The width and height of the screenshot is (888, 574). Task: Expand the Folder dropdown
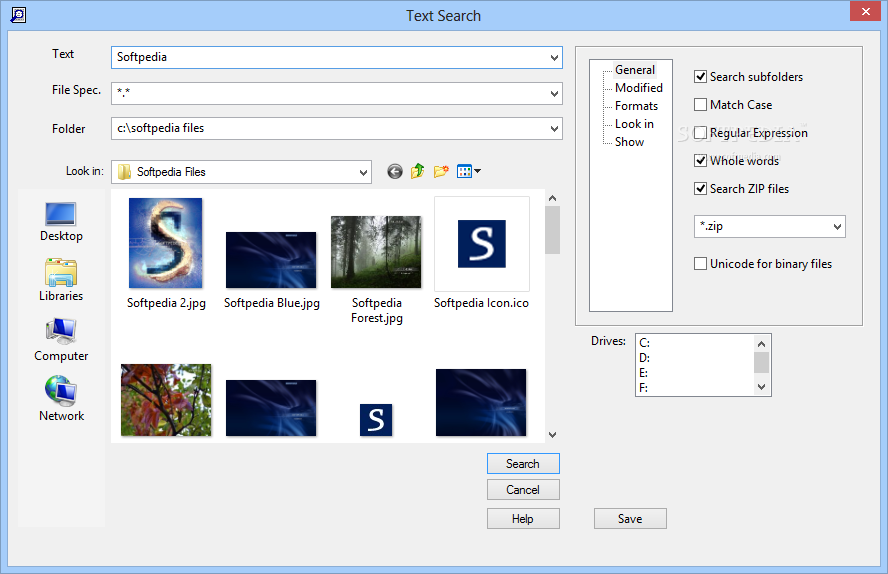click(554, 128)
